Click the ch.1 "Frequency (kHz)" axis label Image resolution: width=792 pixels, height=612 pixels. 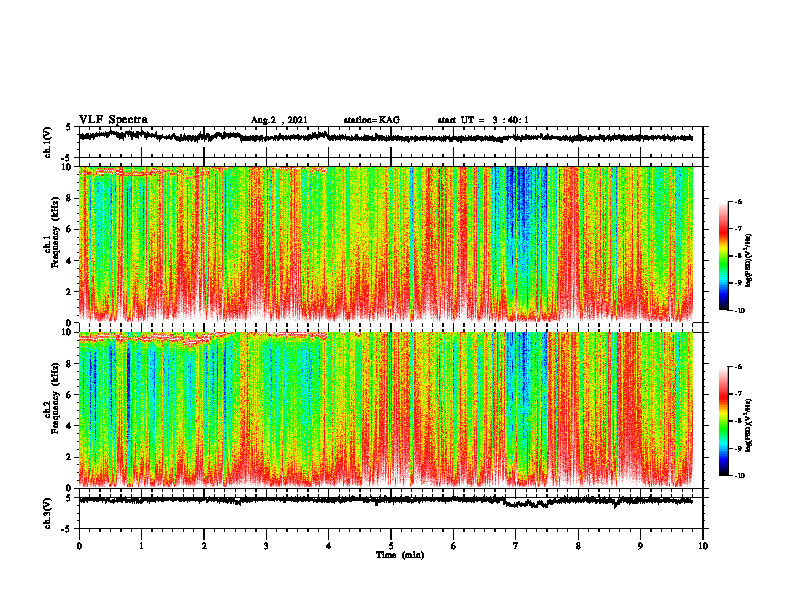point(55,232)
